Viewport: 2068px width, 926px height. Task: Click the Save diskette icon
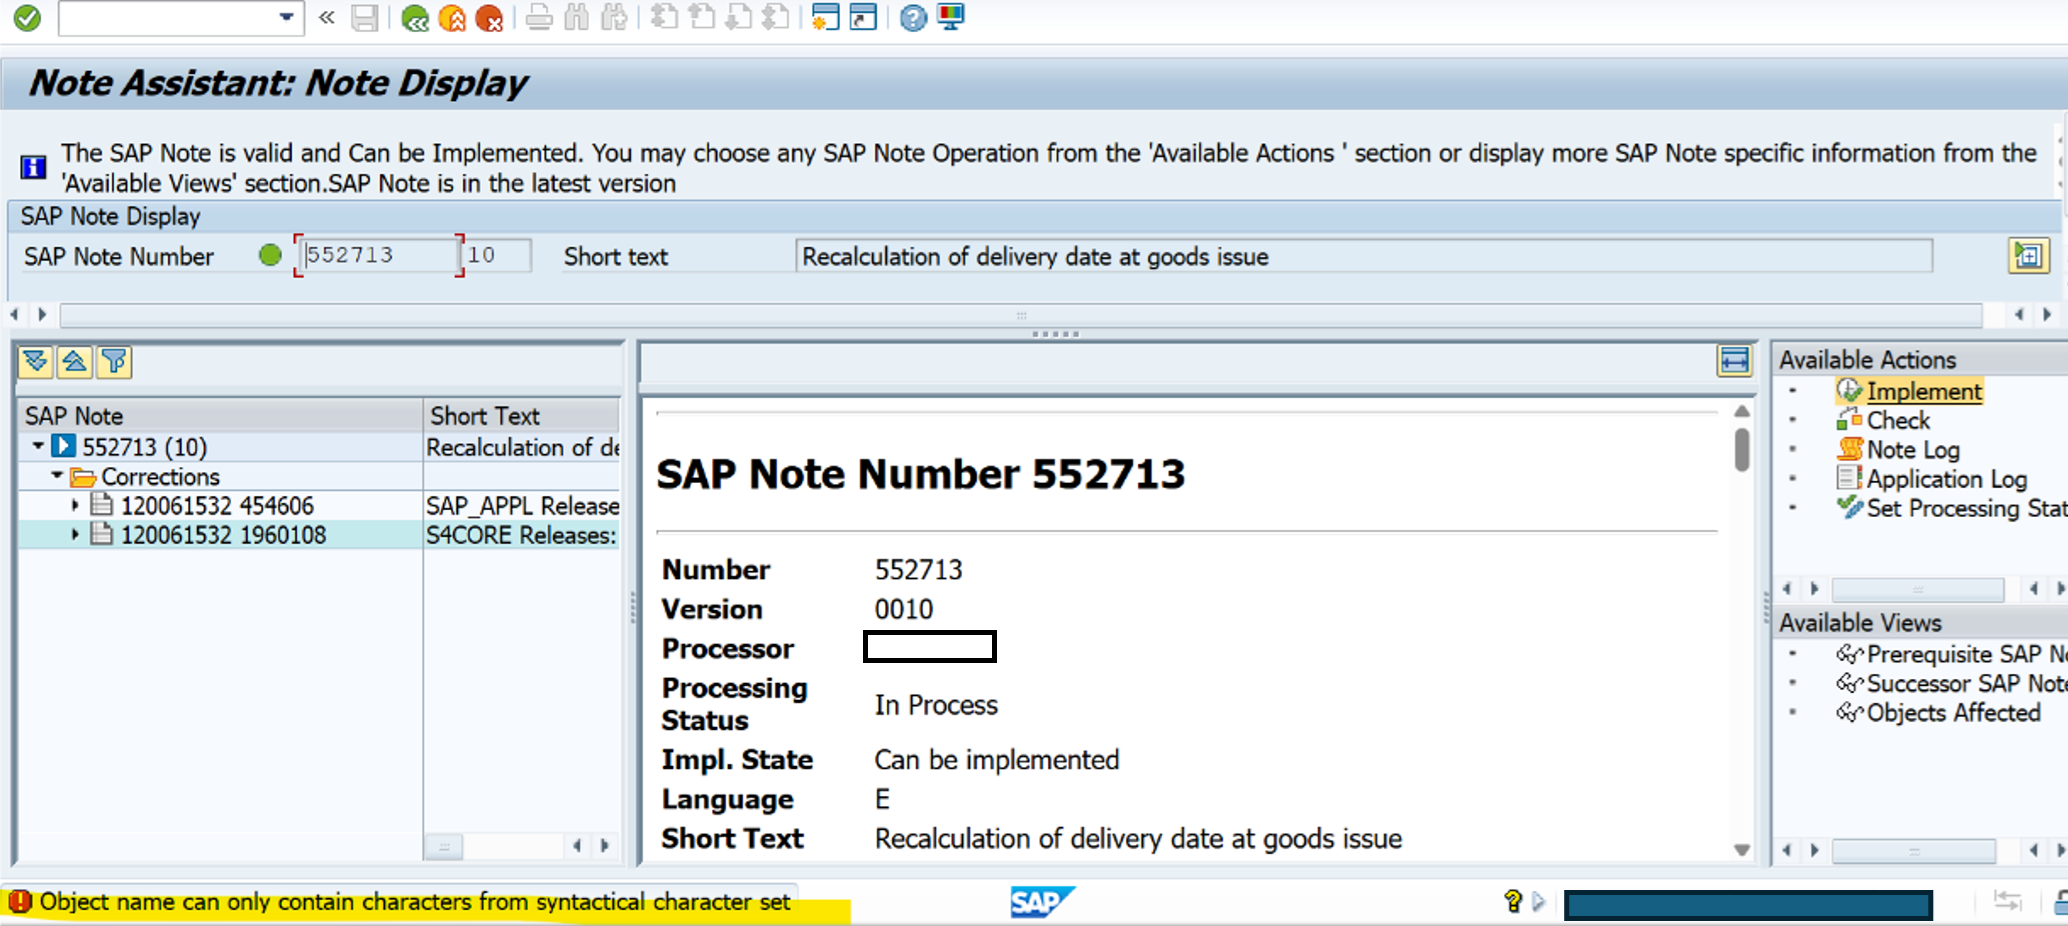click(x=365, y=18)
